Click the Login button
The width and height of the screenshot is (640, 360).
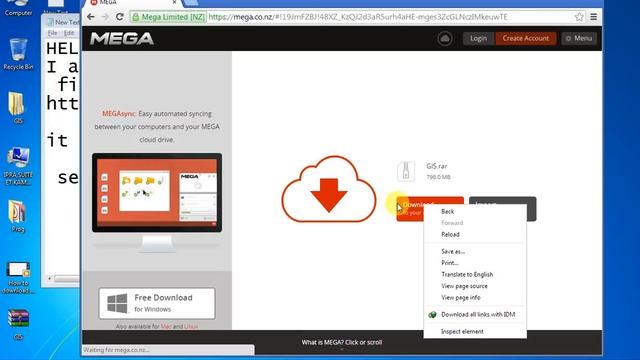[478, 38]
